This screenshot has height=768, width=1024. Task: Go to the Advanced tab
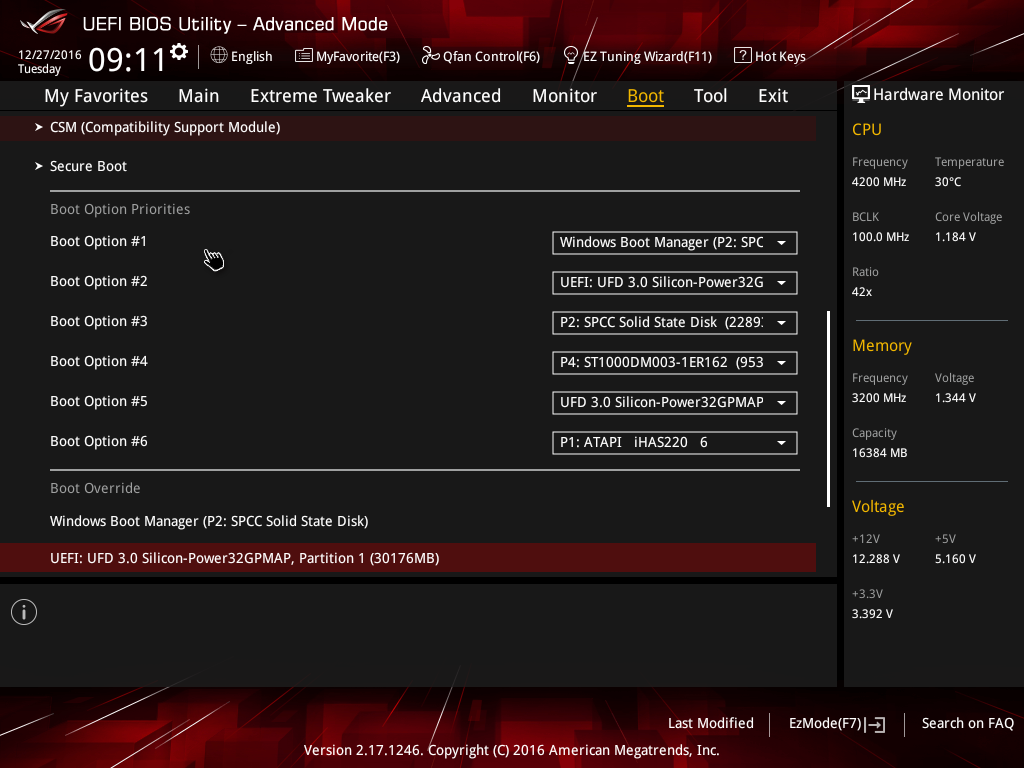[461, 96]
